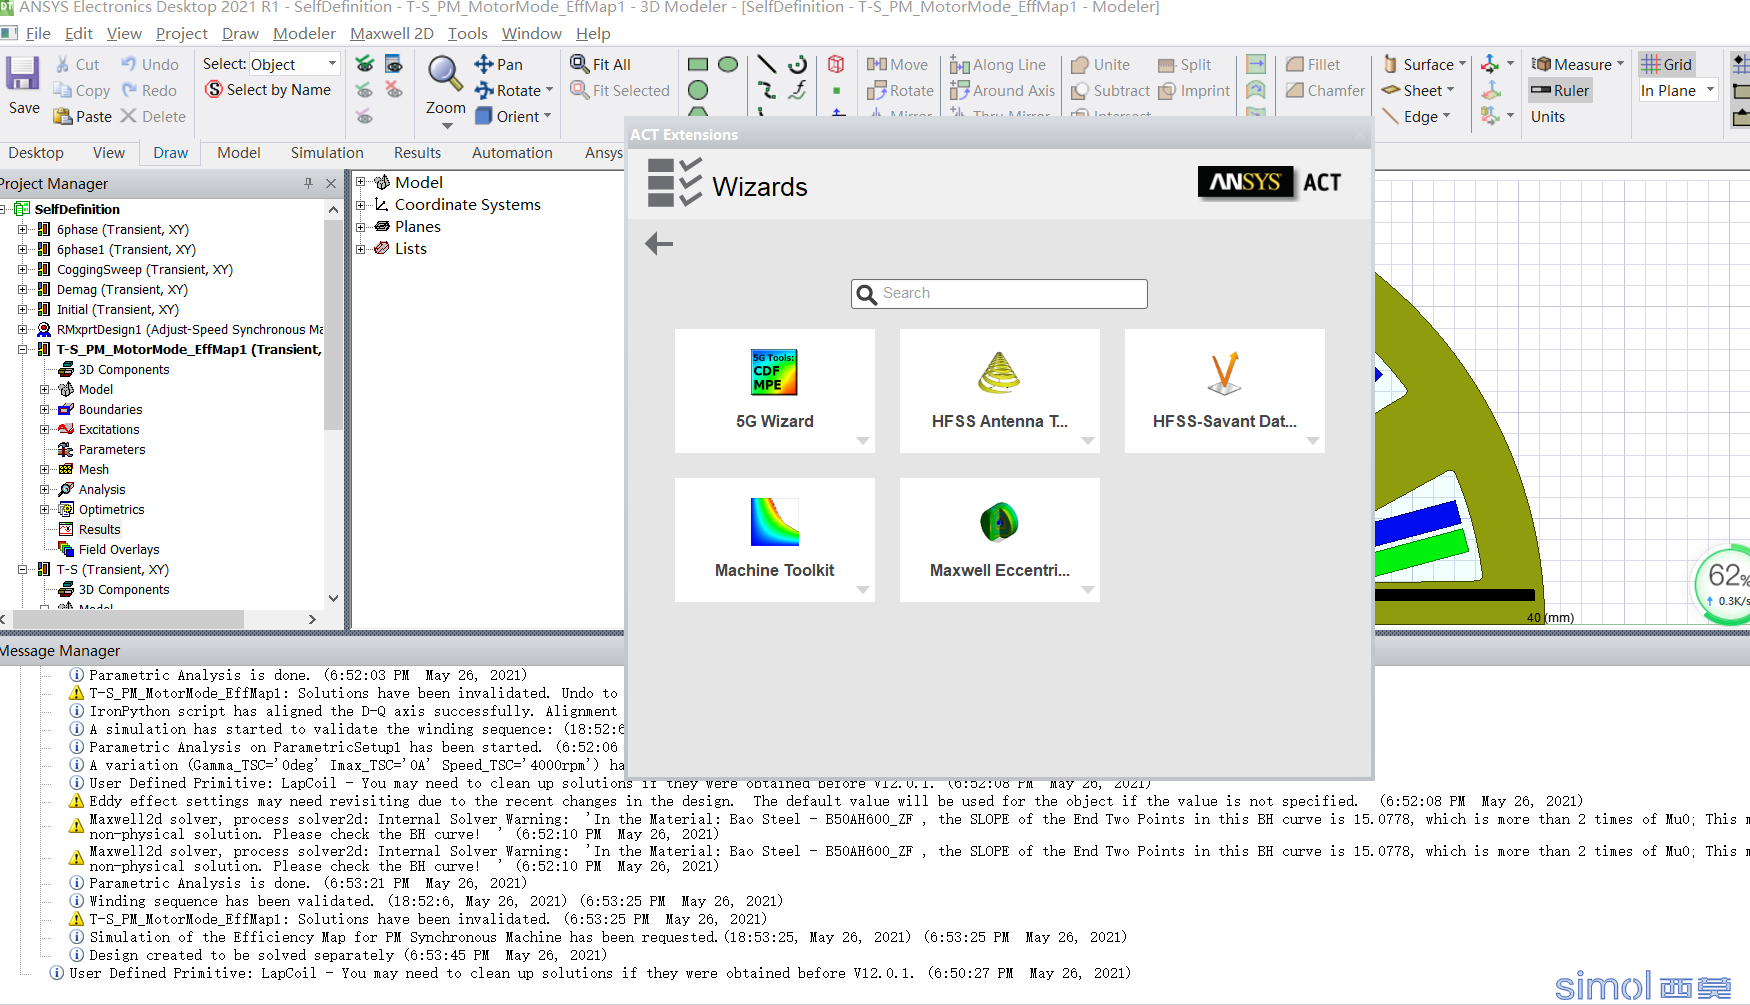Click Select by Name
The image size is (1750, 1005).
tap(268, 90)
